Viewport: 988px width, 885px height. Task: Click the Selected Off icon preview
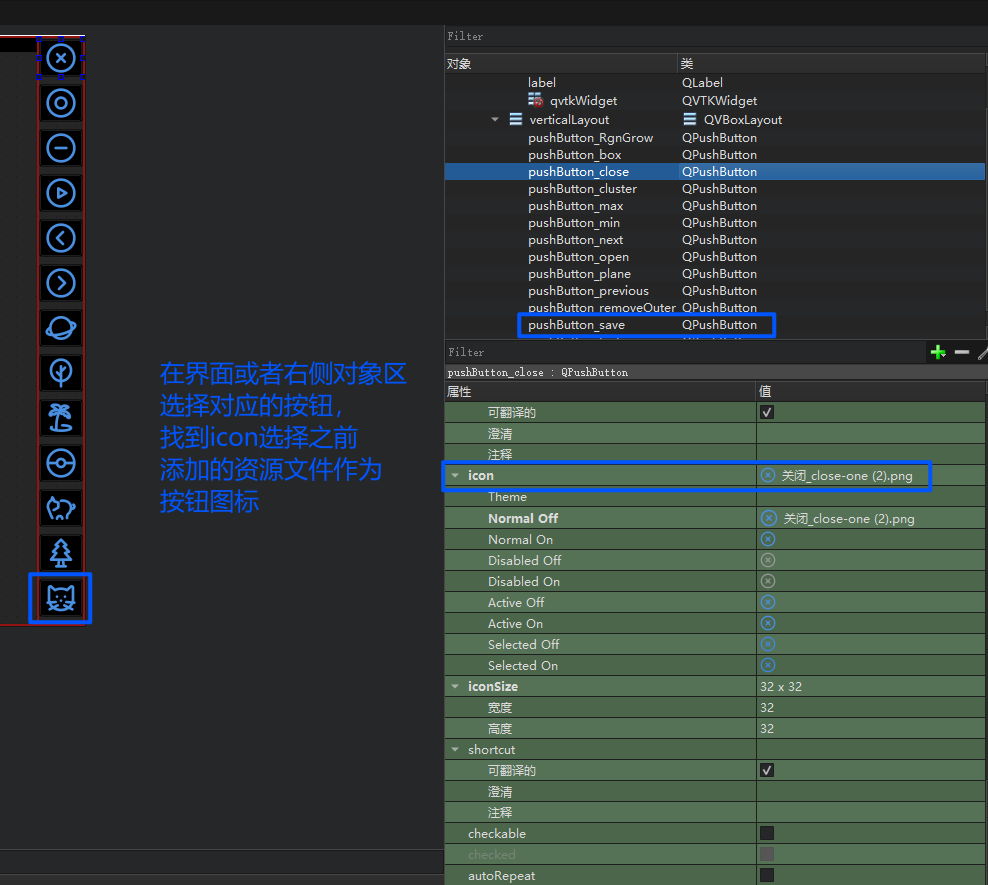click(x=767, y=644)
